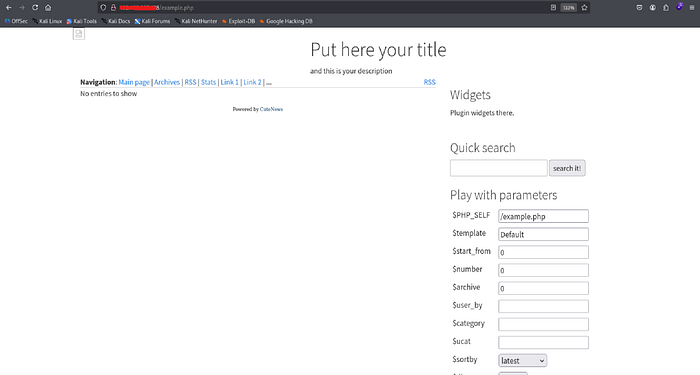700x375 pixels.
Task: Click the empty $user_by input field
Action: (x=543, y=306)
